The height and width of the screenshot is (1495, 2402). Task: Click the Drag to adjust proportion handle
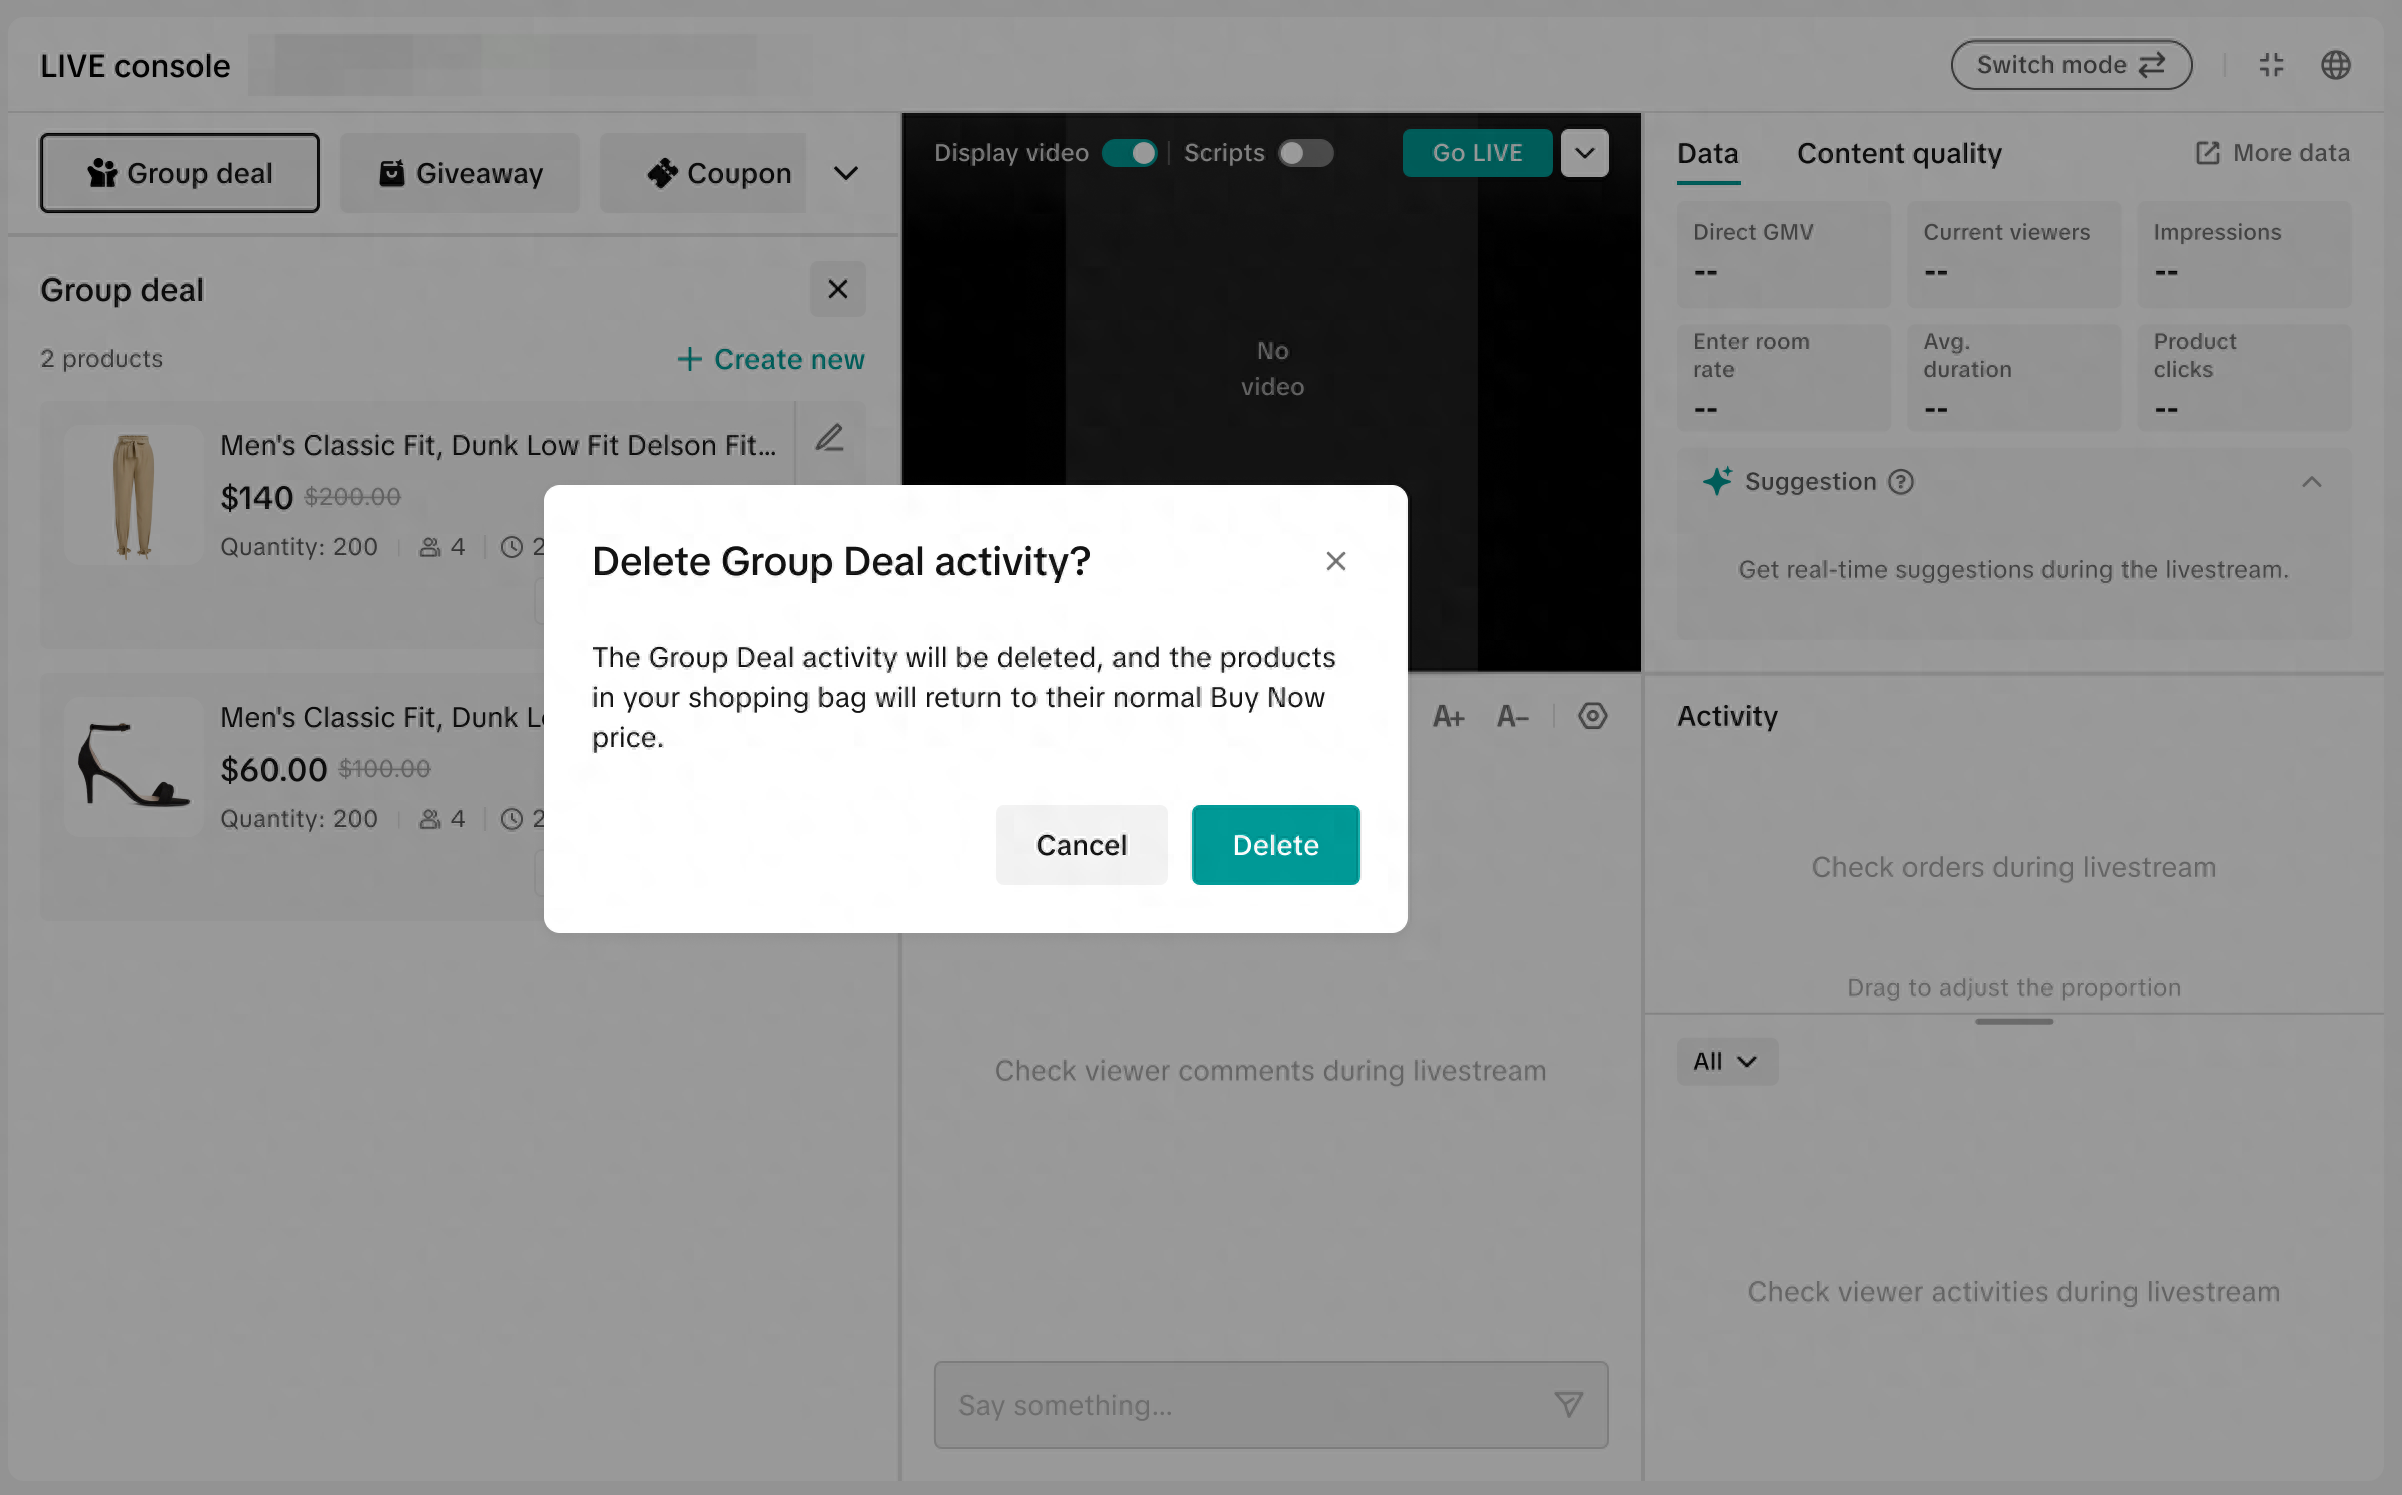pos(2013,1021)
